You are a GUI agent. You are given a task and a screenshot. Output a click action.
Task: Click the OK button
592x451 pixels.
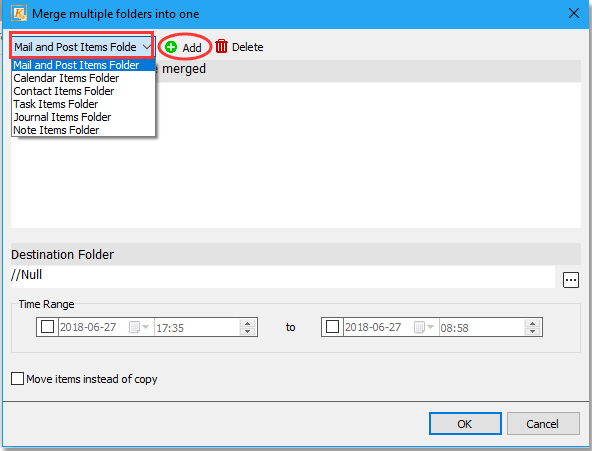[465, 423]
